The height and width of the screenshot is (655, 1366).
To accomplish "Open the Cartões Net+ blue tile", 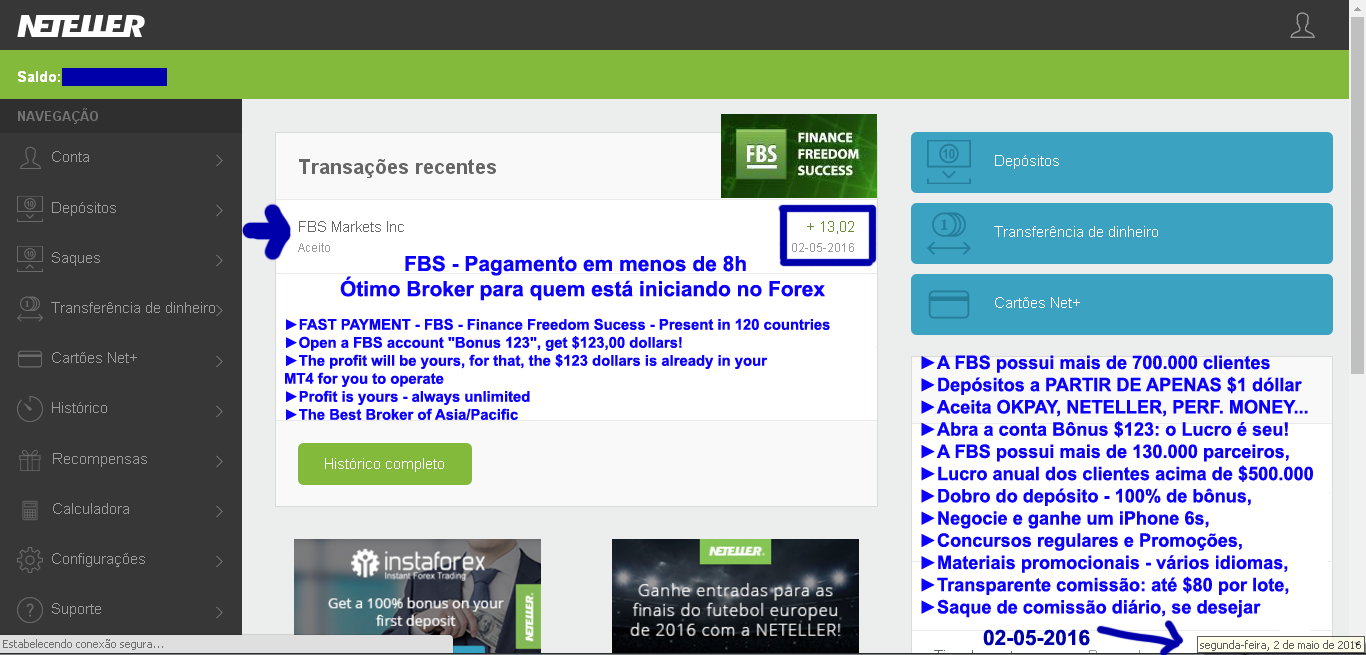I will click(x=1122, y=304).
